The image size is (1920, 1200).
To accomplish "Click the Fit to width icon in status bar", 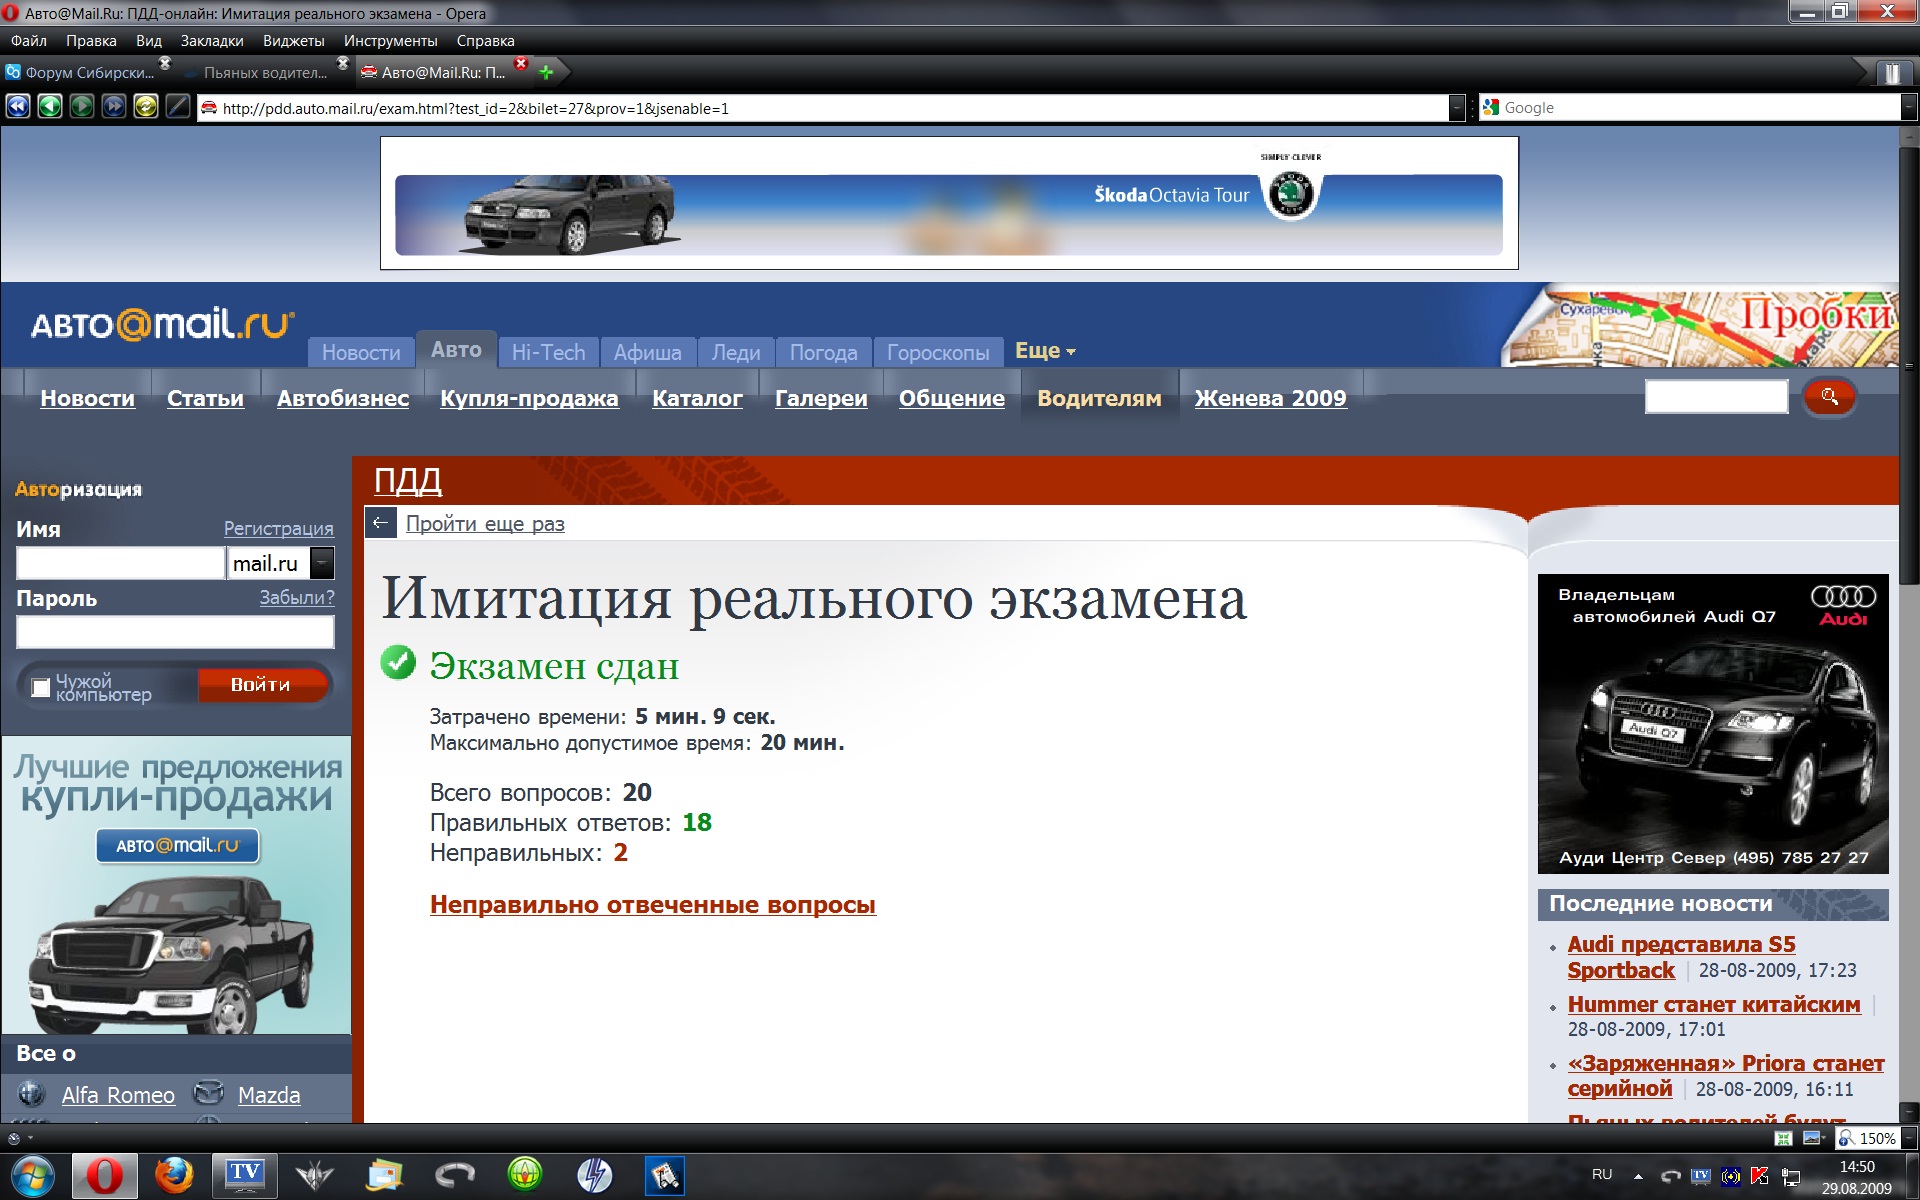I will [1783, 1138].
